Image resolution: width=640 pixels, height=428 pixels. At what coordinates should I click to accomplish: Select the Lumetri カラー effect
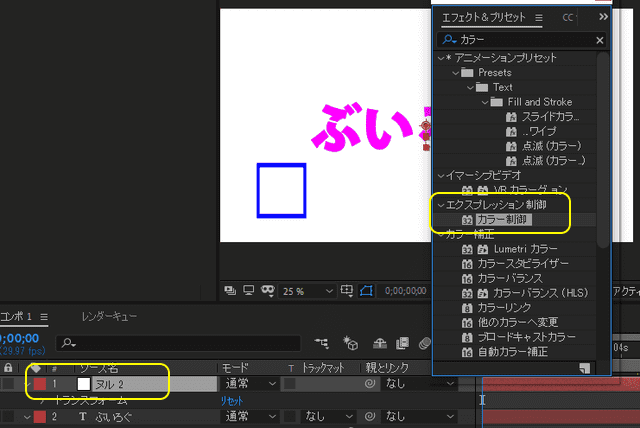(x=525, y=249)
